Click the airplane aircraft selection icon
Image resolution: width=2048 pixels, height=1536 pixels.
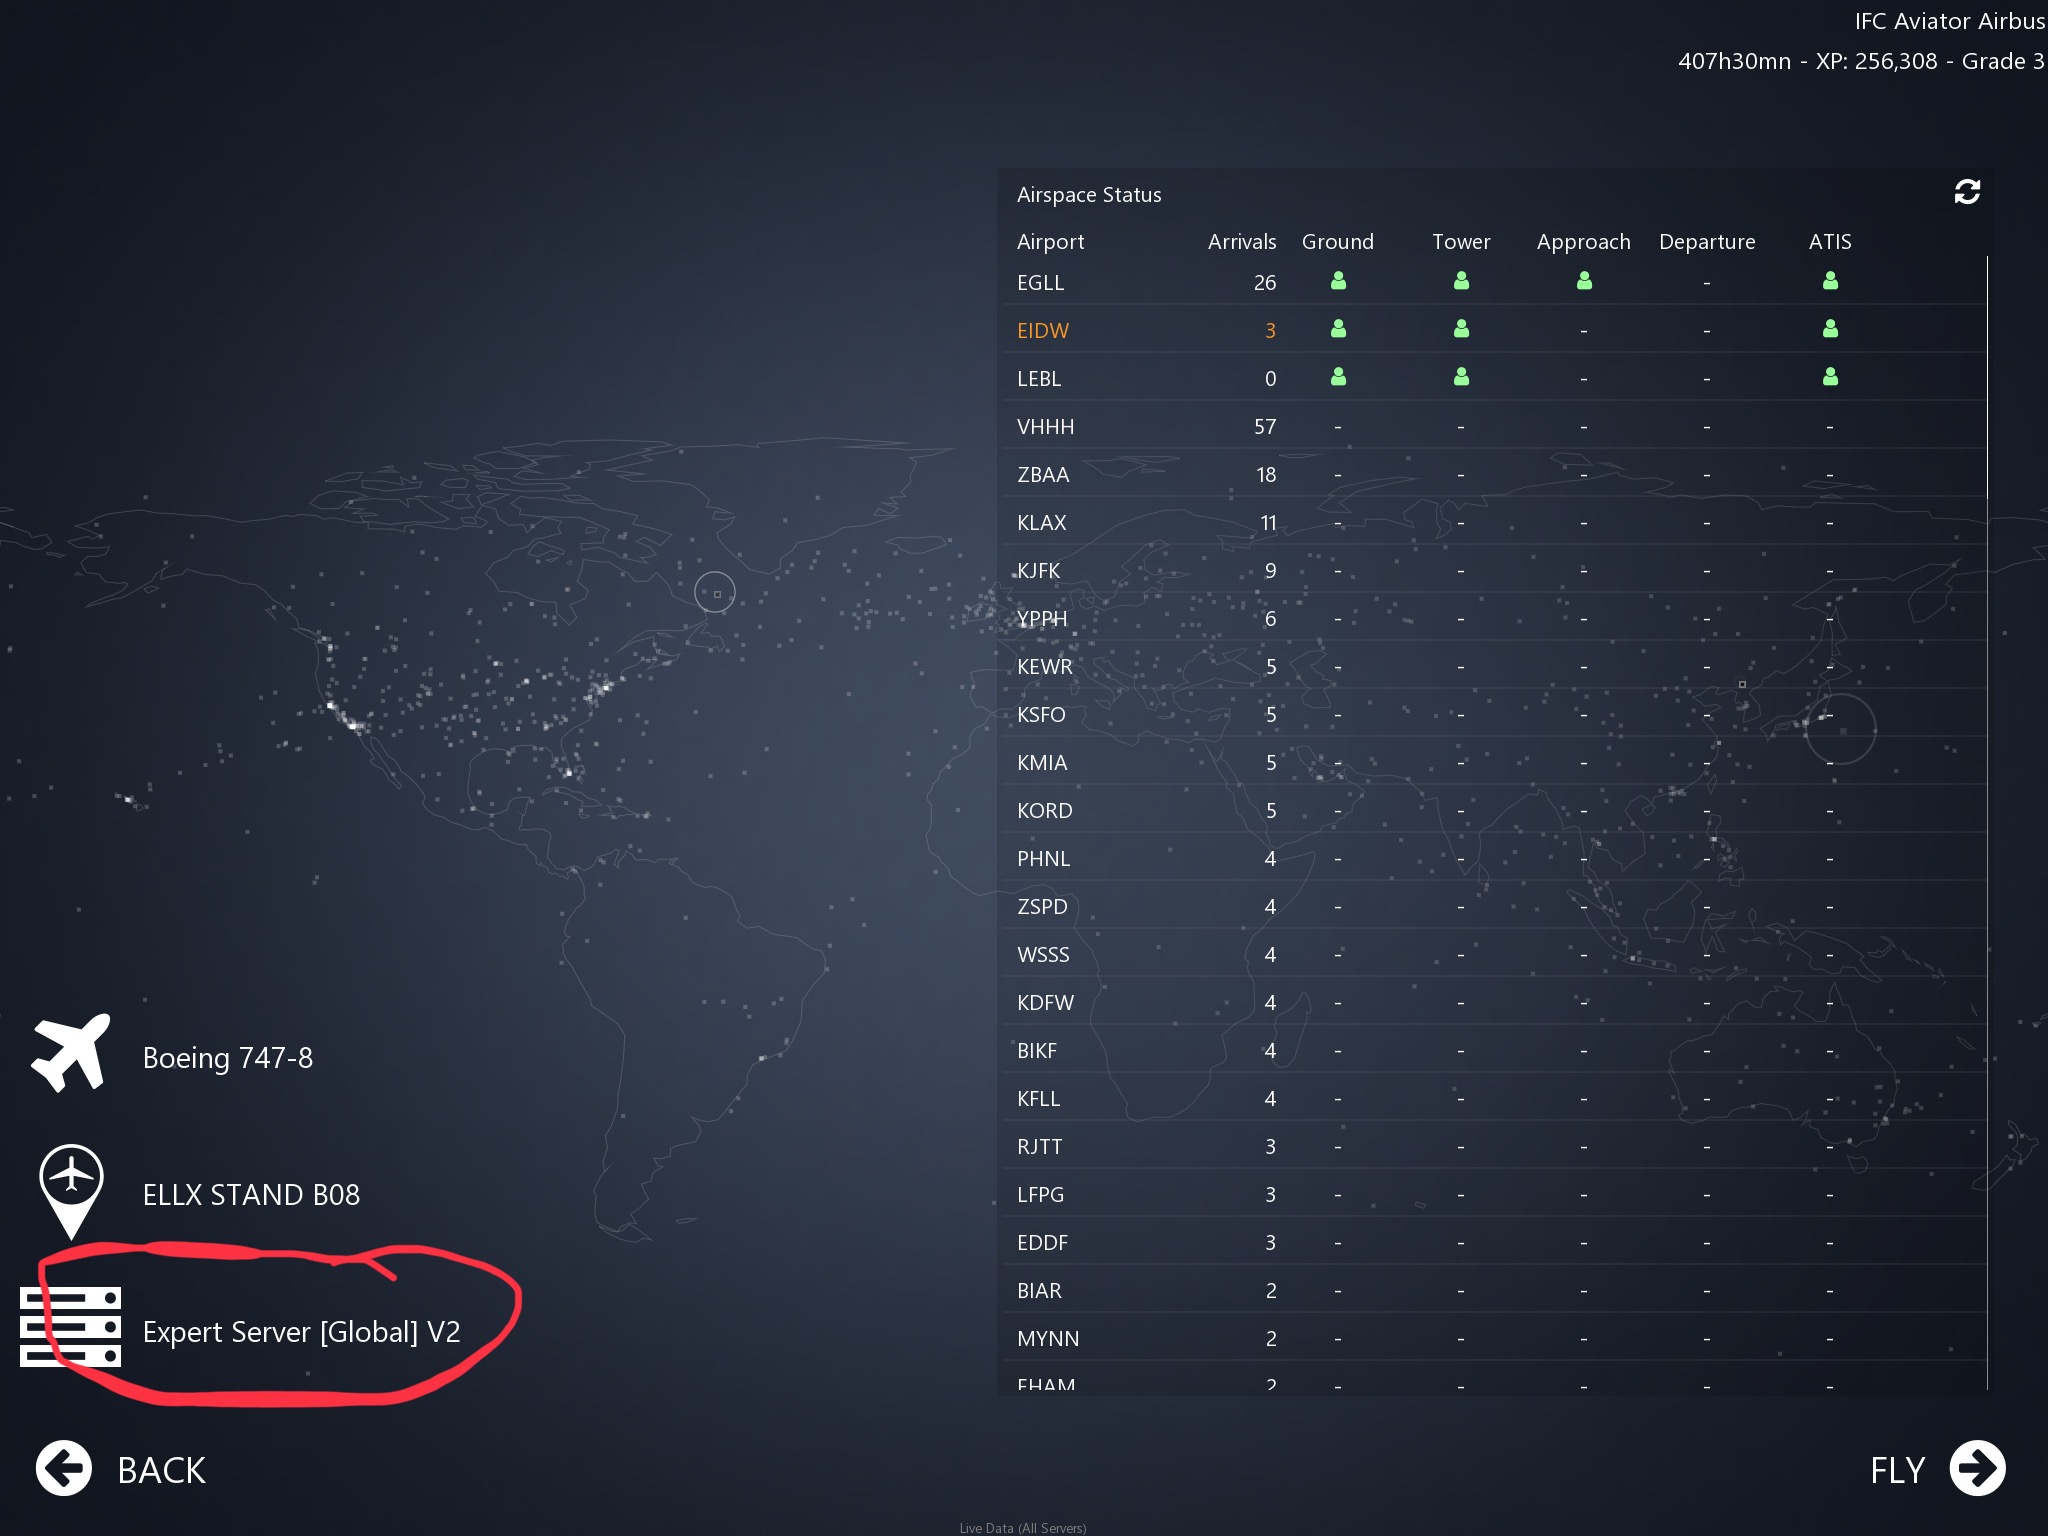(x=70, y=1054)
